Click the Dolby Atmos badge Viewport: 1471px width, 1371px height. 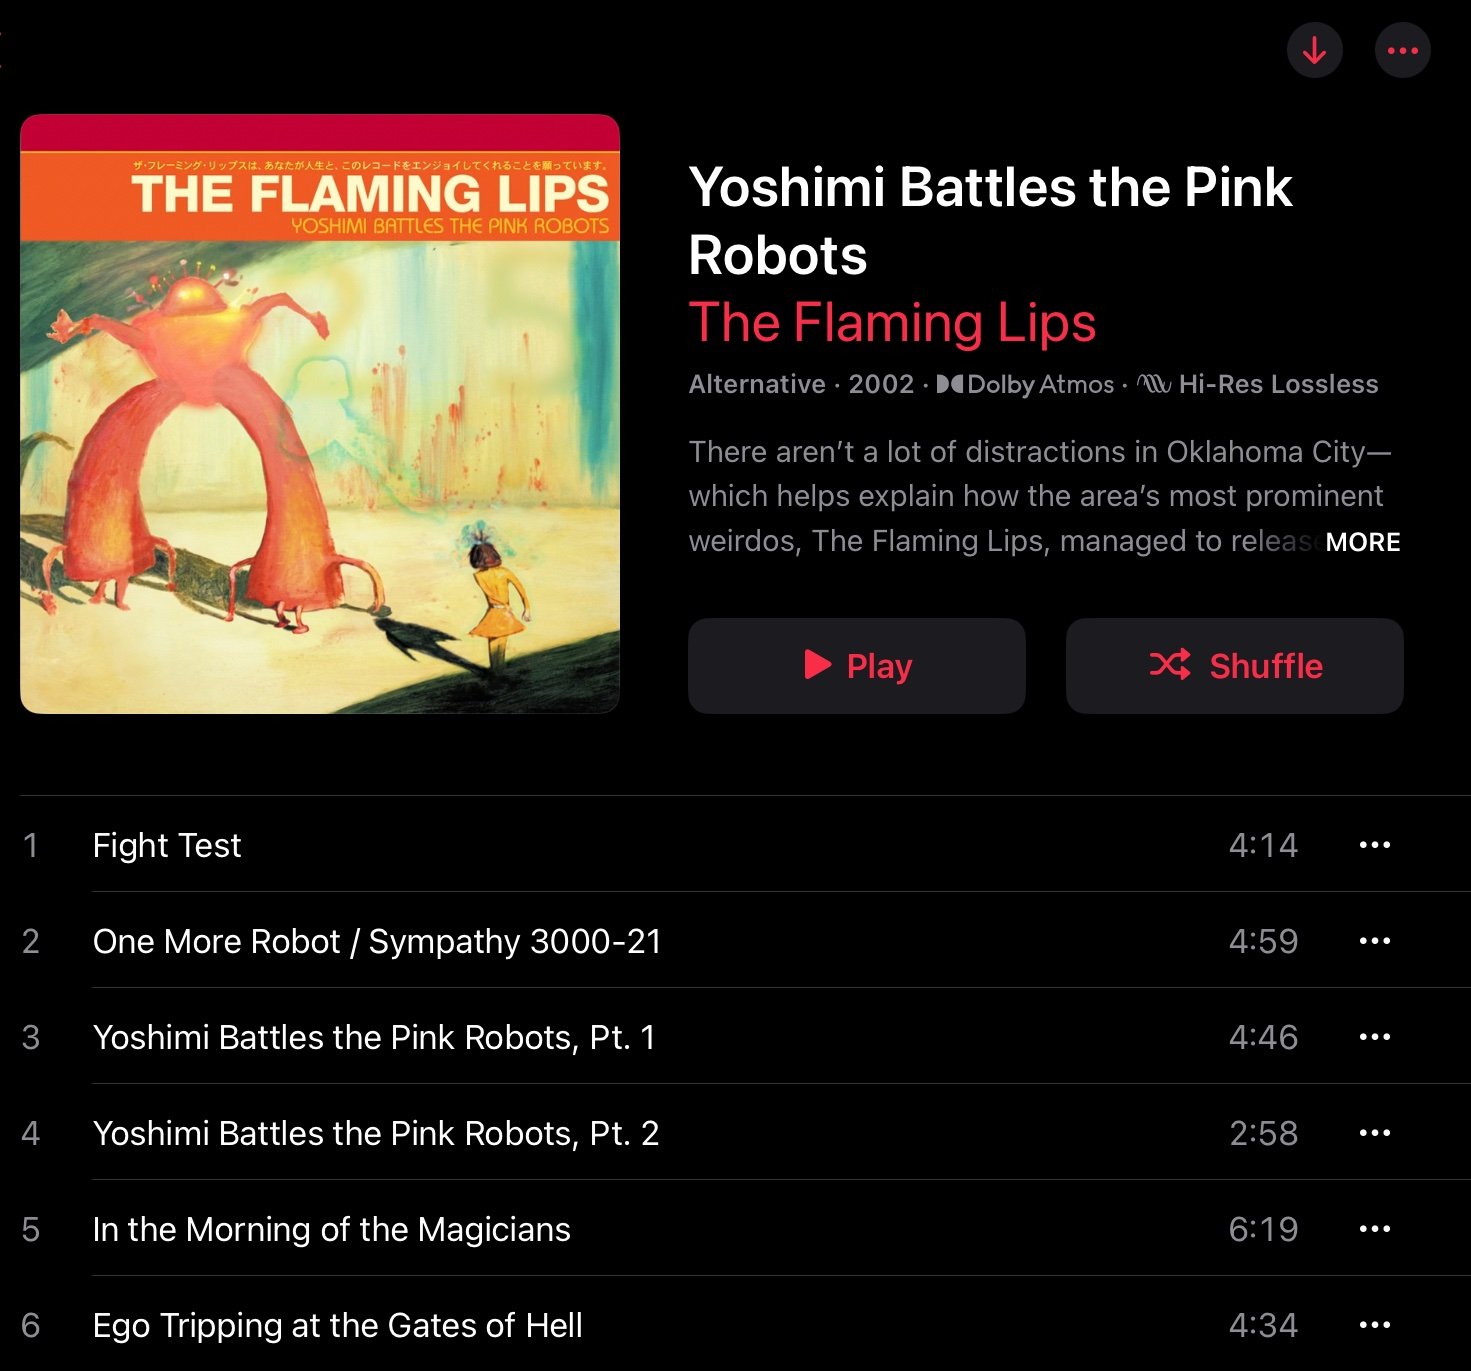pos(1025,384)
